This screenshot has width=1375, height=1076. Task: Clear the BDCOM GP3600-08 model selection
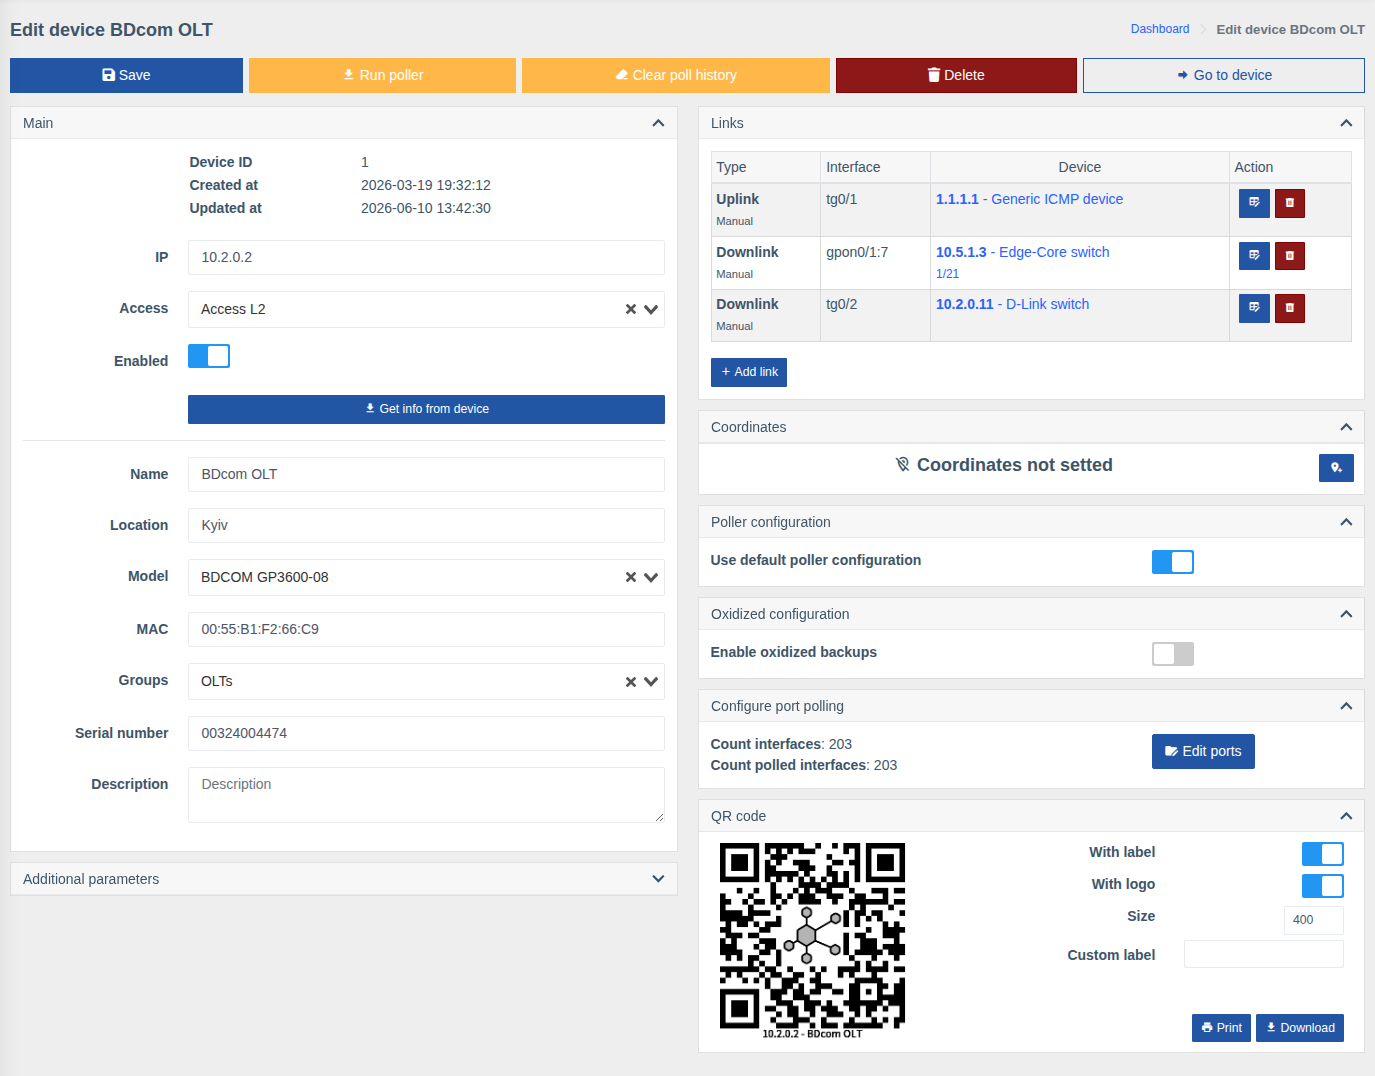pos(631,578)
